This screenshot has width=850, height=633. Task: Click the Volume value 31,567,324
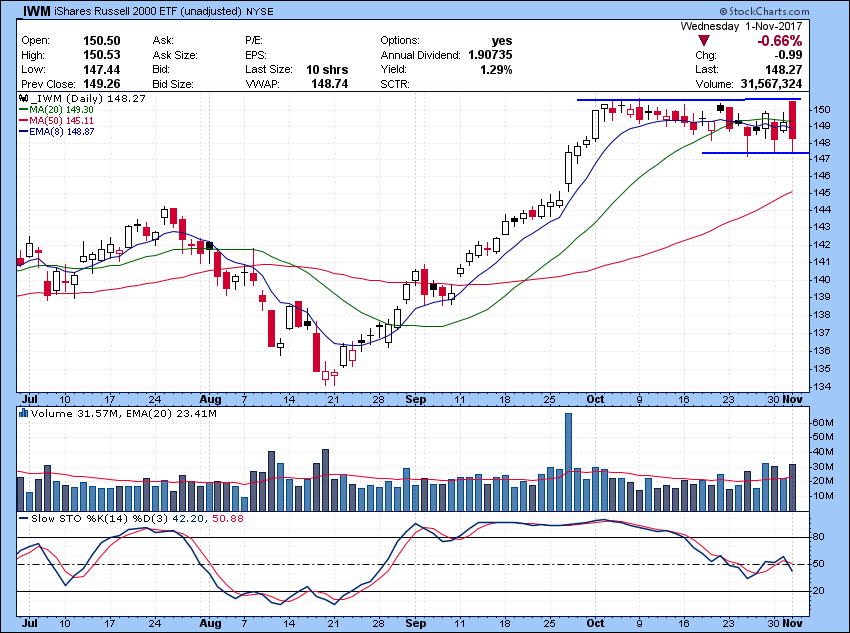pos(771,84)
